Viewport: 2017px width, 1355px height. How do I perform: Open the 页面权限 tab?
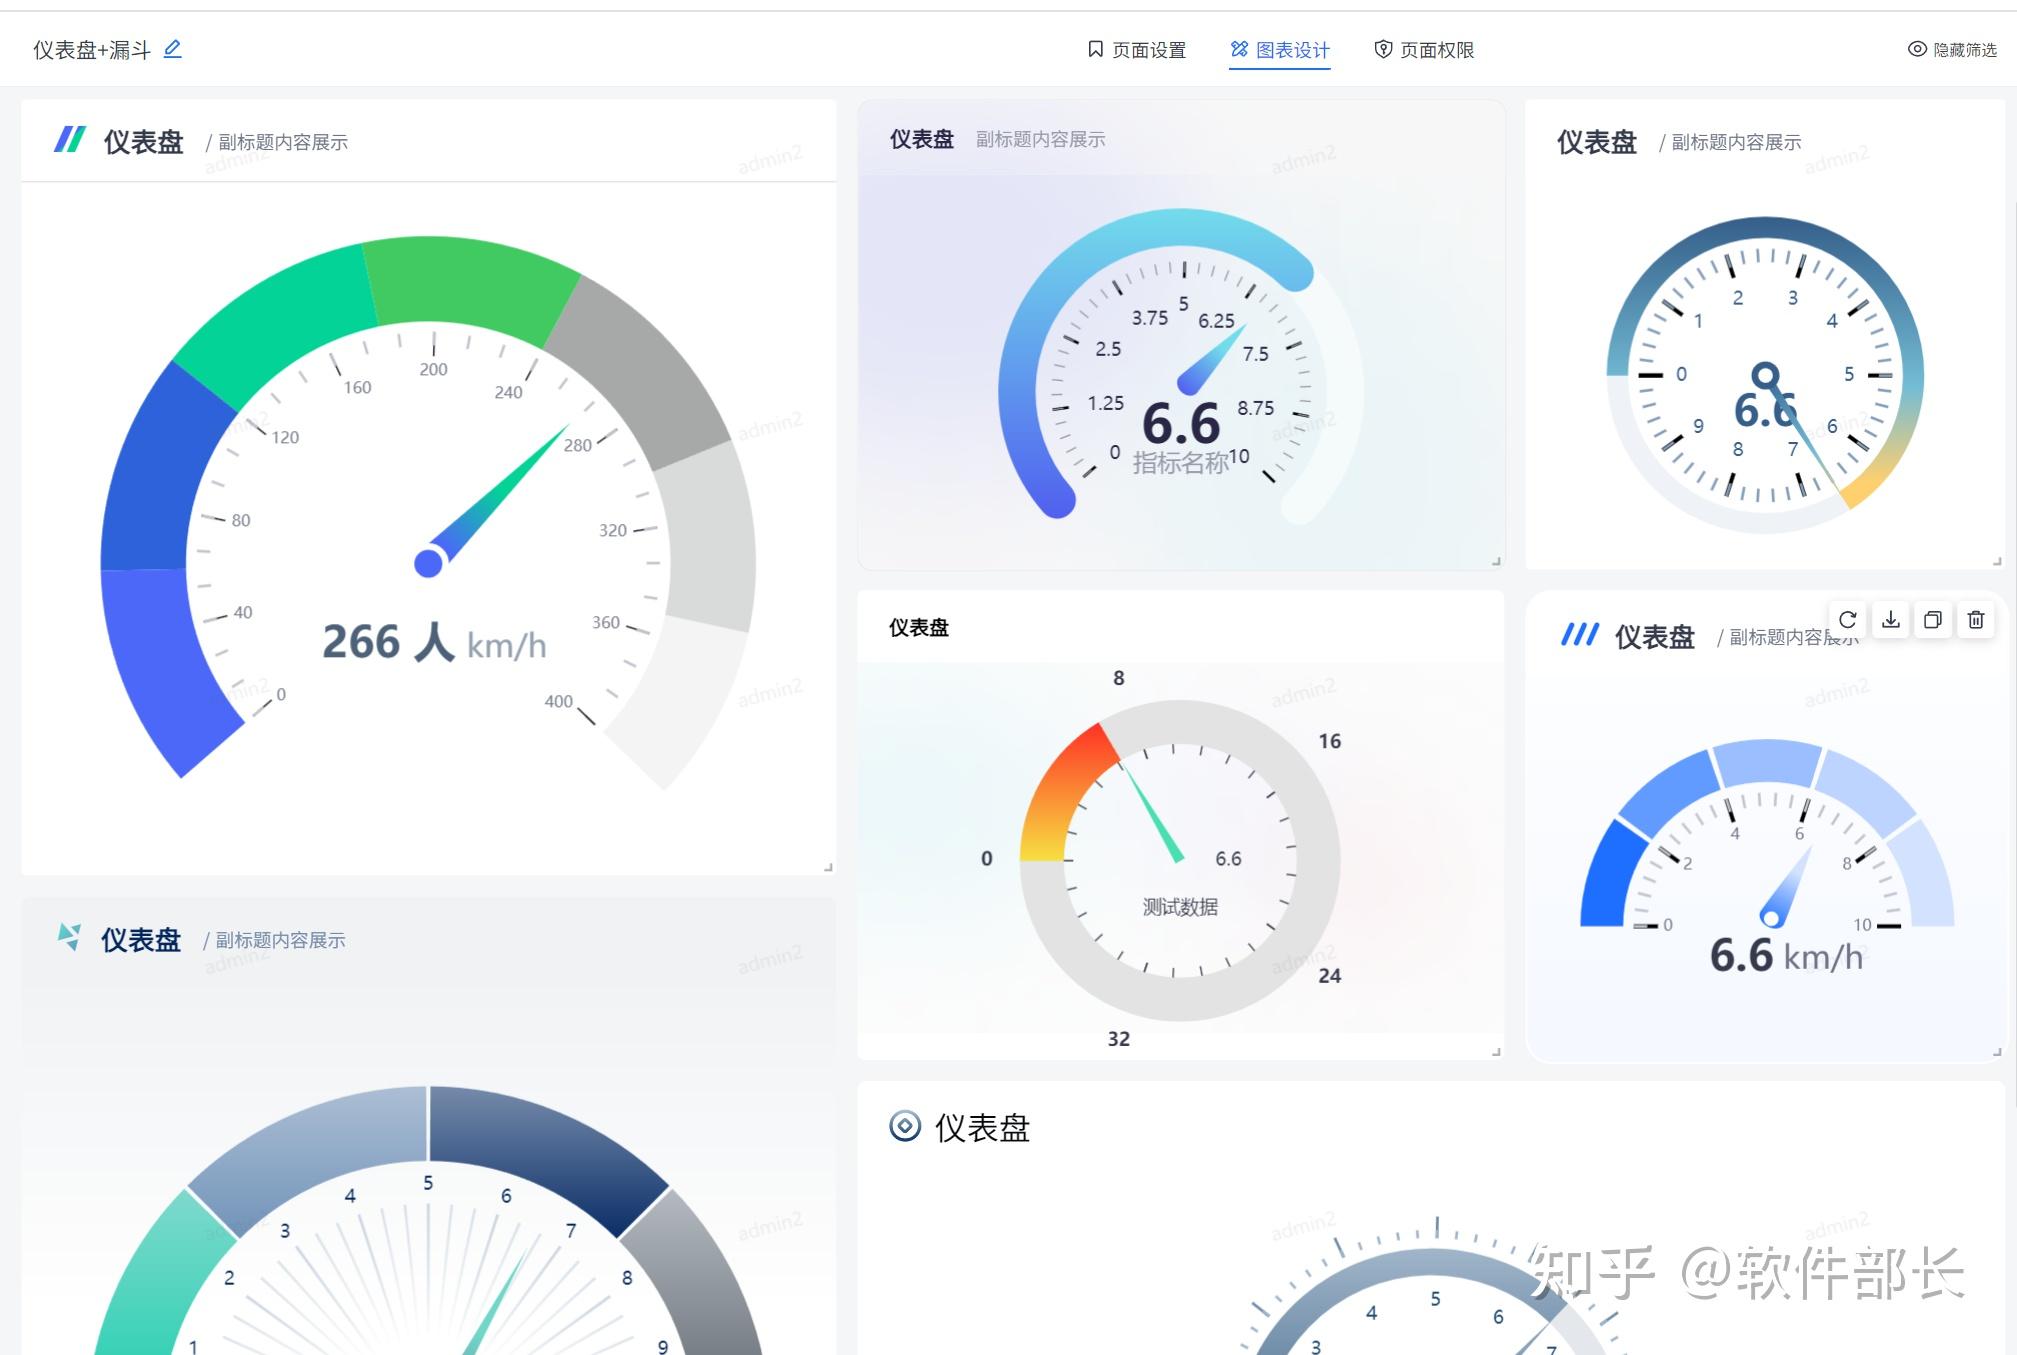[1424, 49]
